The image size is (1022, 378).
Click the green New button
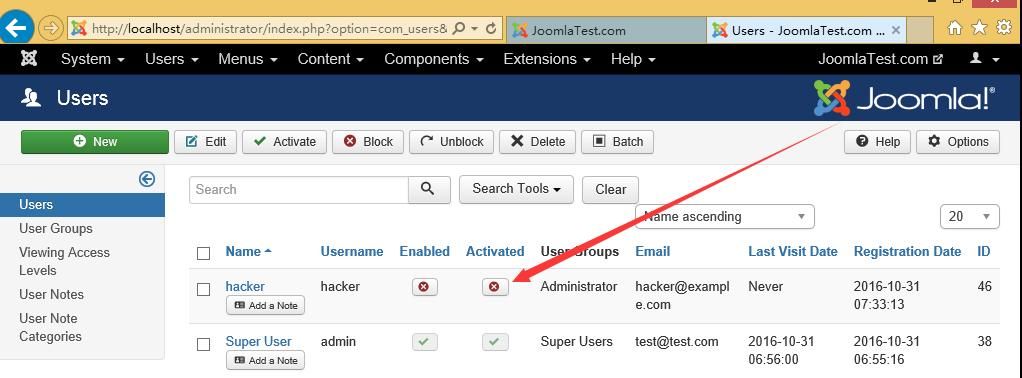[x=95, y=141]
